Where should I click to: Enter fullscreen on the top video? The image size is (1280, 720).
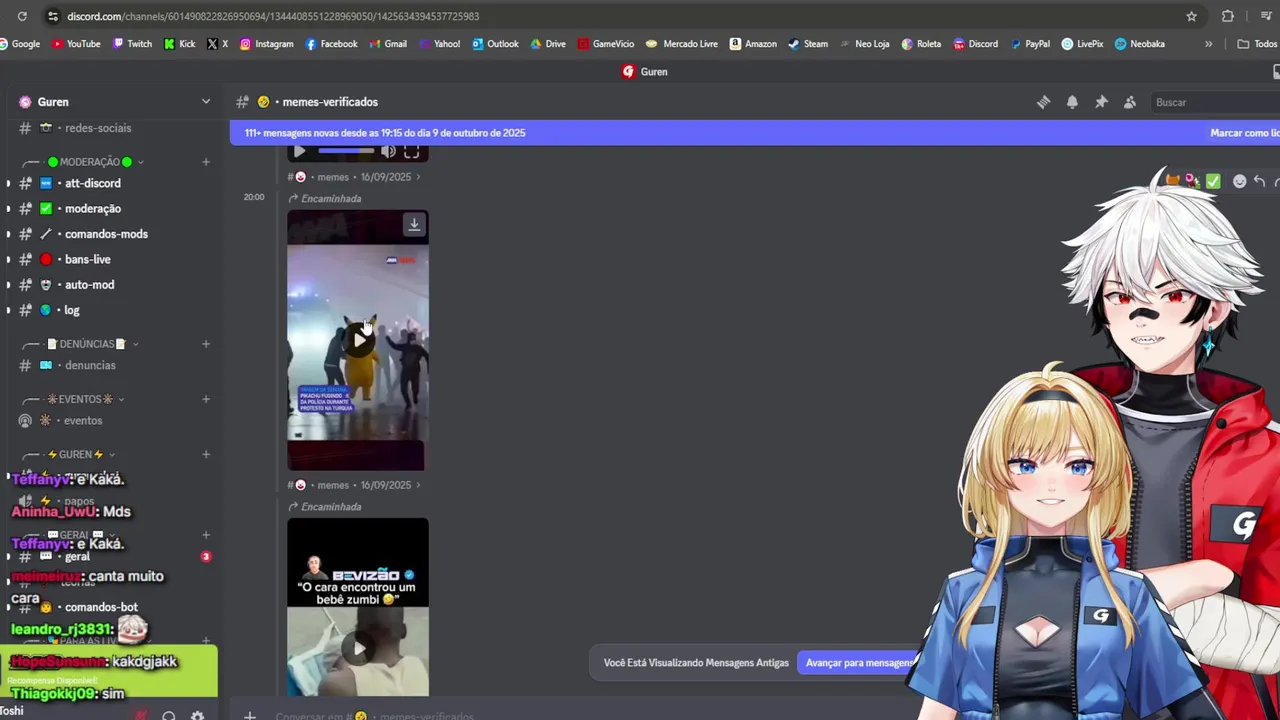coord(411,152)
